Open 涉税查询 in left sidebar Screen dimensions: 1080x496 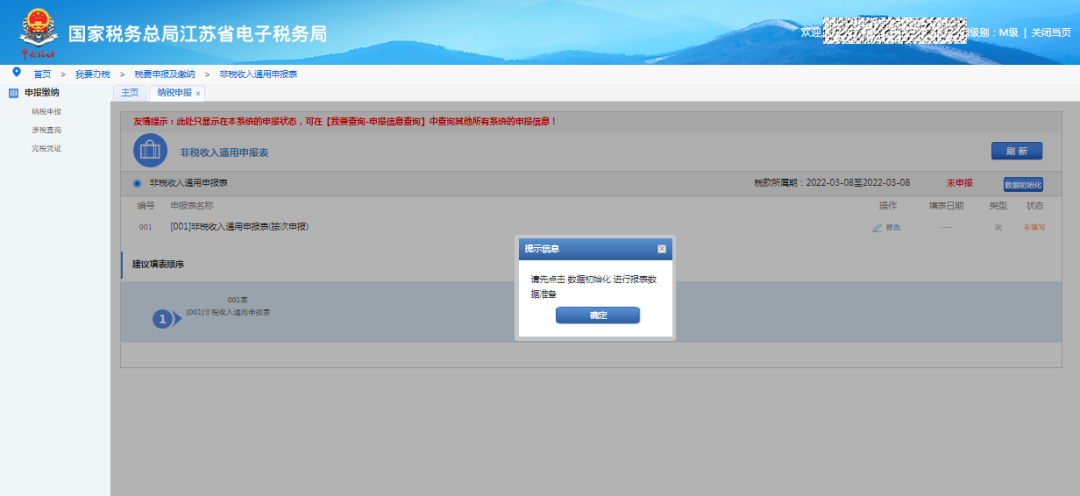[46, 130]
